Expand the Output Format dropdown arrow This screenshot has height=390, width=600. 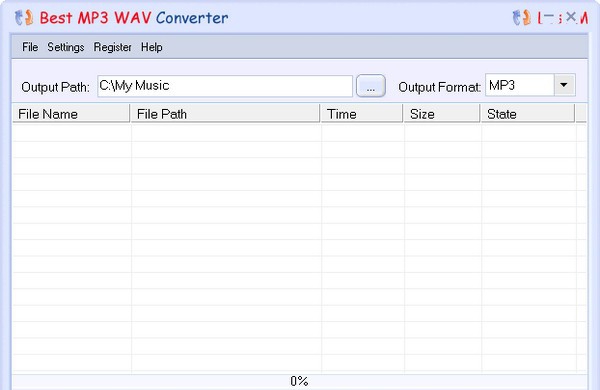point(564,85)
